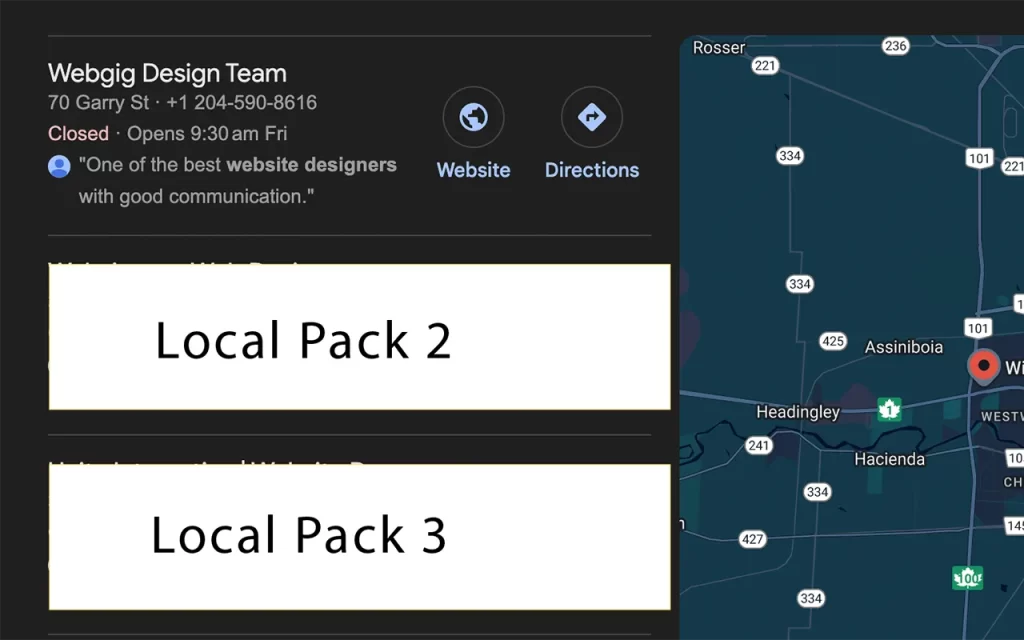Click Rosser label on the map
This screenshot has width=1024, height=640.
pyautogui.click(x=718, y=47)
